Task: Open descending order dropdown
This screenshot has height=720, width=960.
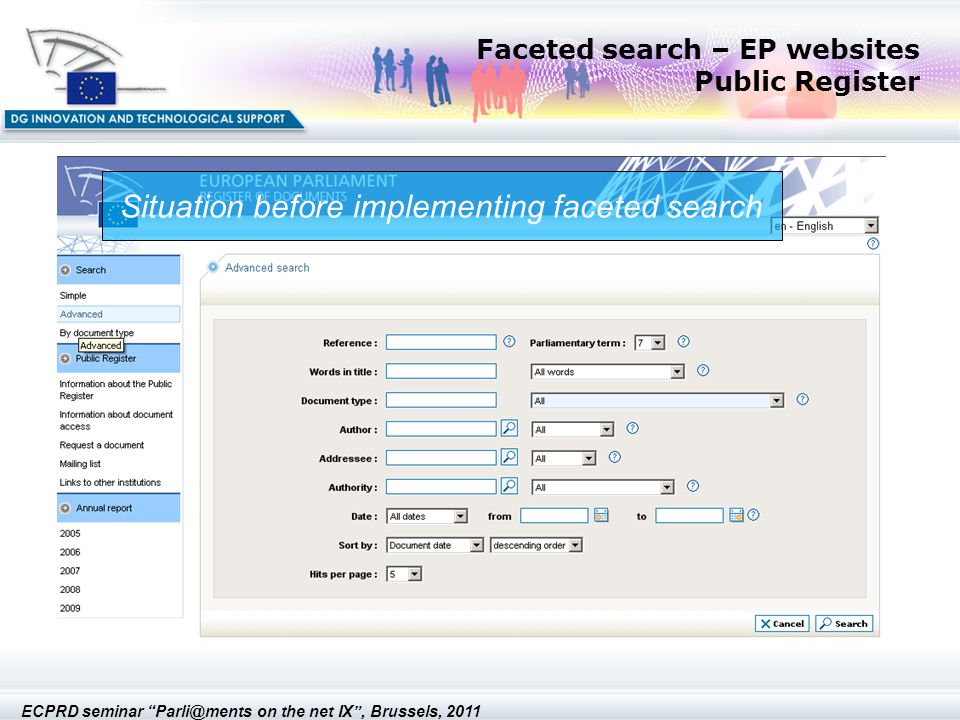Action: click(x=536, y=545)
